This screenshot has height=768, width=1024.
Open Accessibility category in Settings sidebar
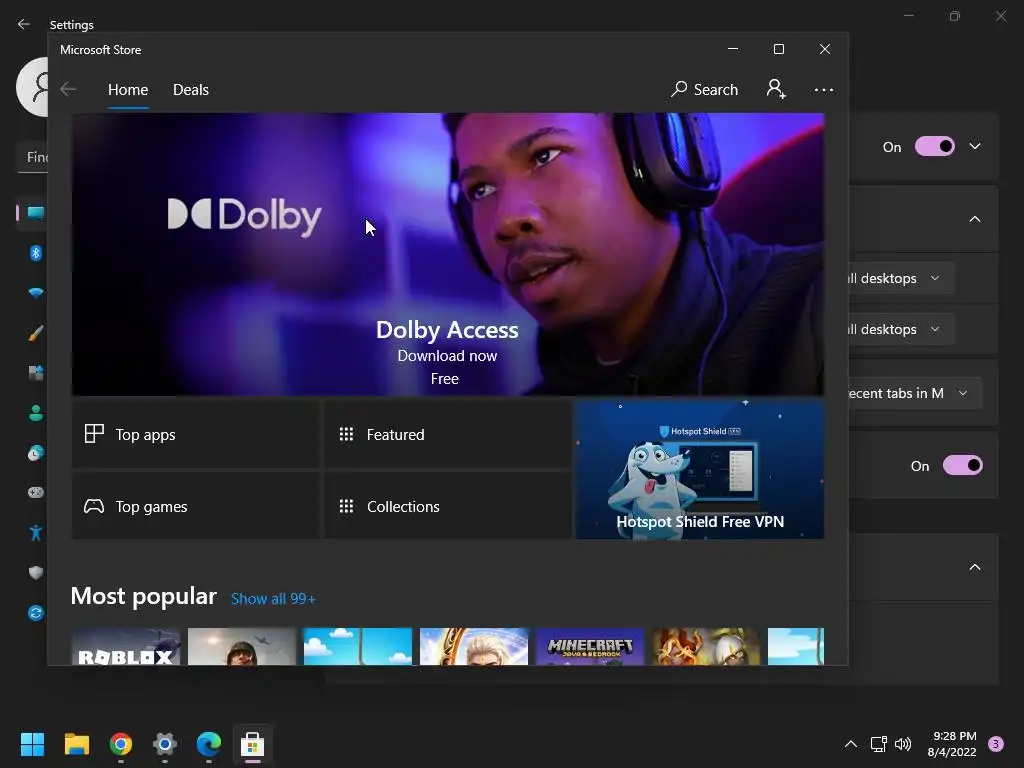click(36, 533)
